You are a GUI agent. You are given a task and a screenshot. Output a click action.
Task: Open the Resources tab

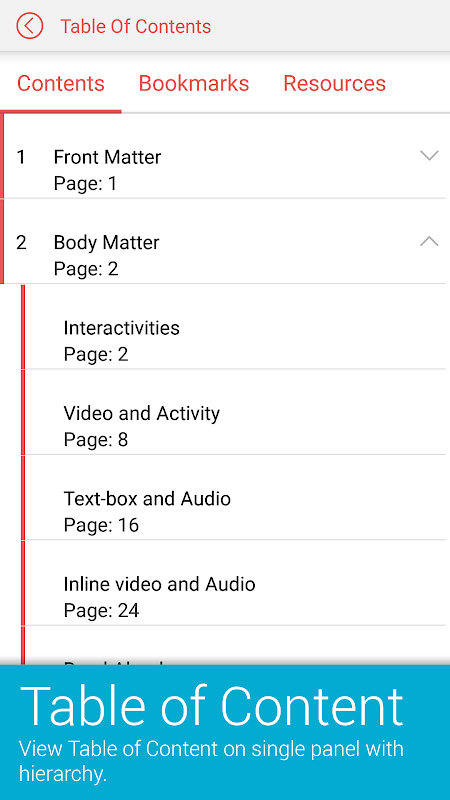(x=335, y=83)
